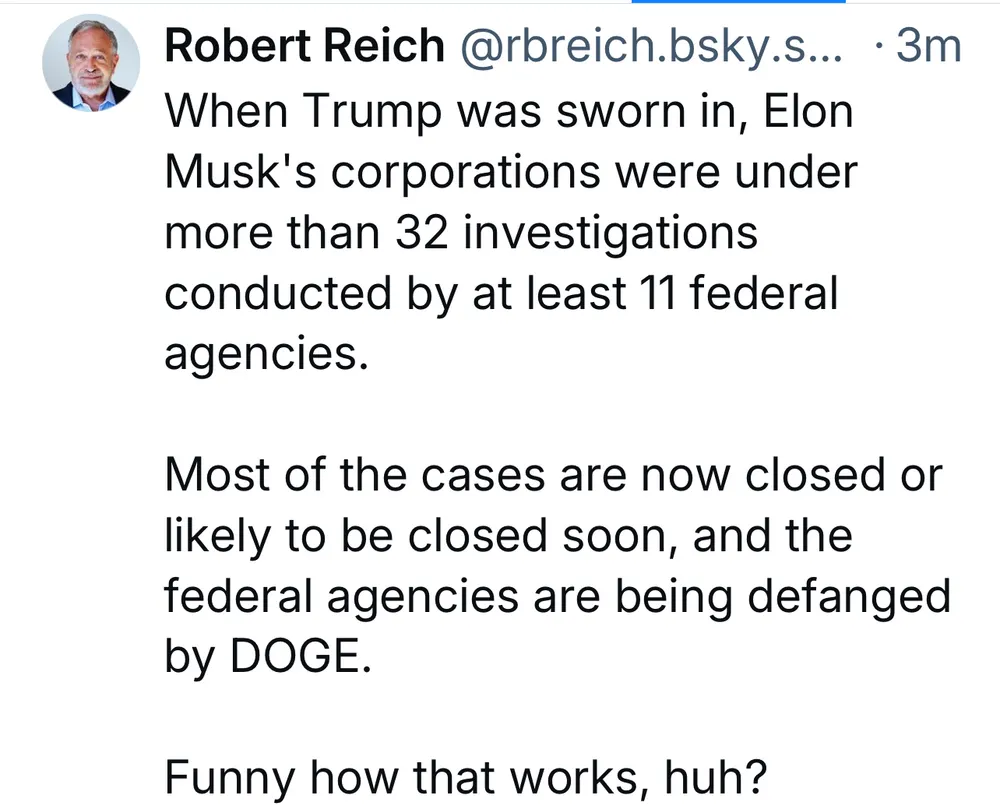This screenshot has width=1000, height=805.
Task: Open Robert Reich's profile avatar
Action: click(x=91, y=63)
